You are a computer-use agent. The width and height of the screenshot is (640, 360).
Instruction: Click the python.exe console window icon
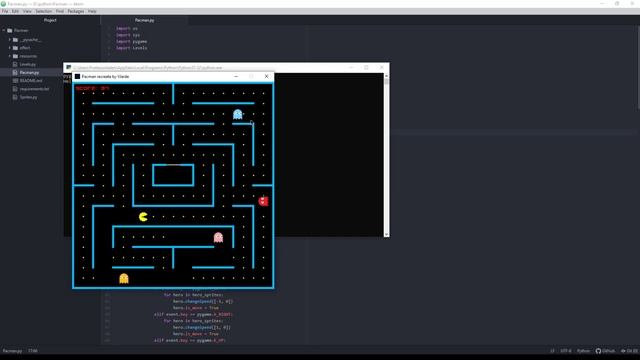click(x=69, y=67)
